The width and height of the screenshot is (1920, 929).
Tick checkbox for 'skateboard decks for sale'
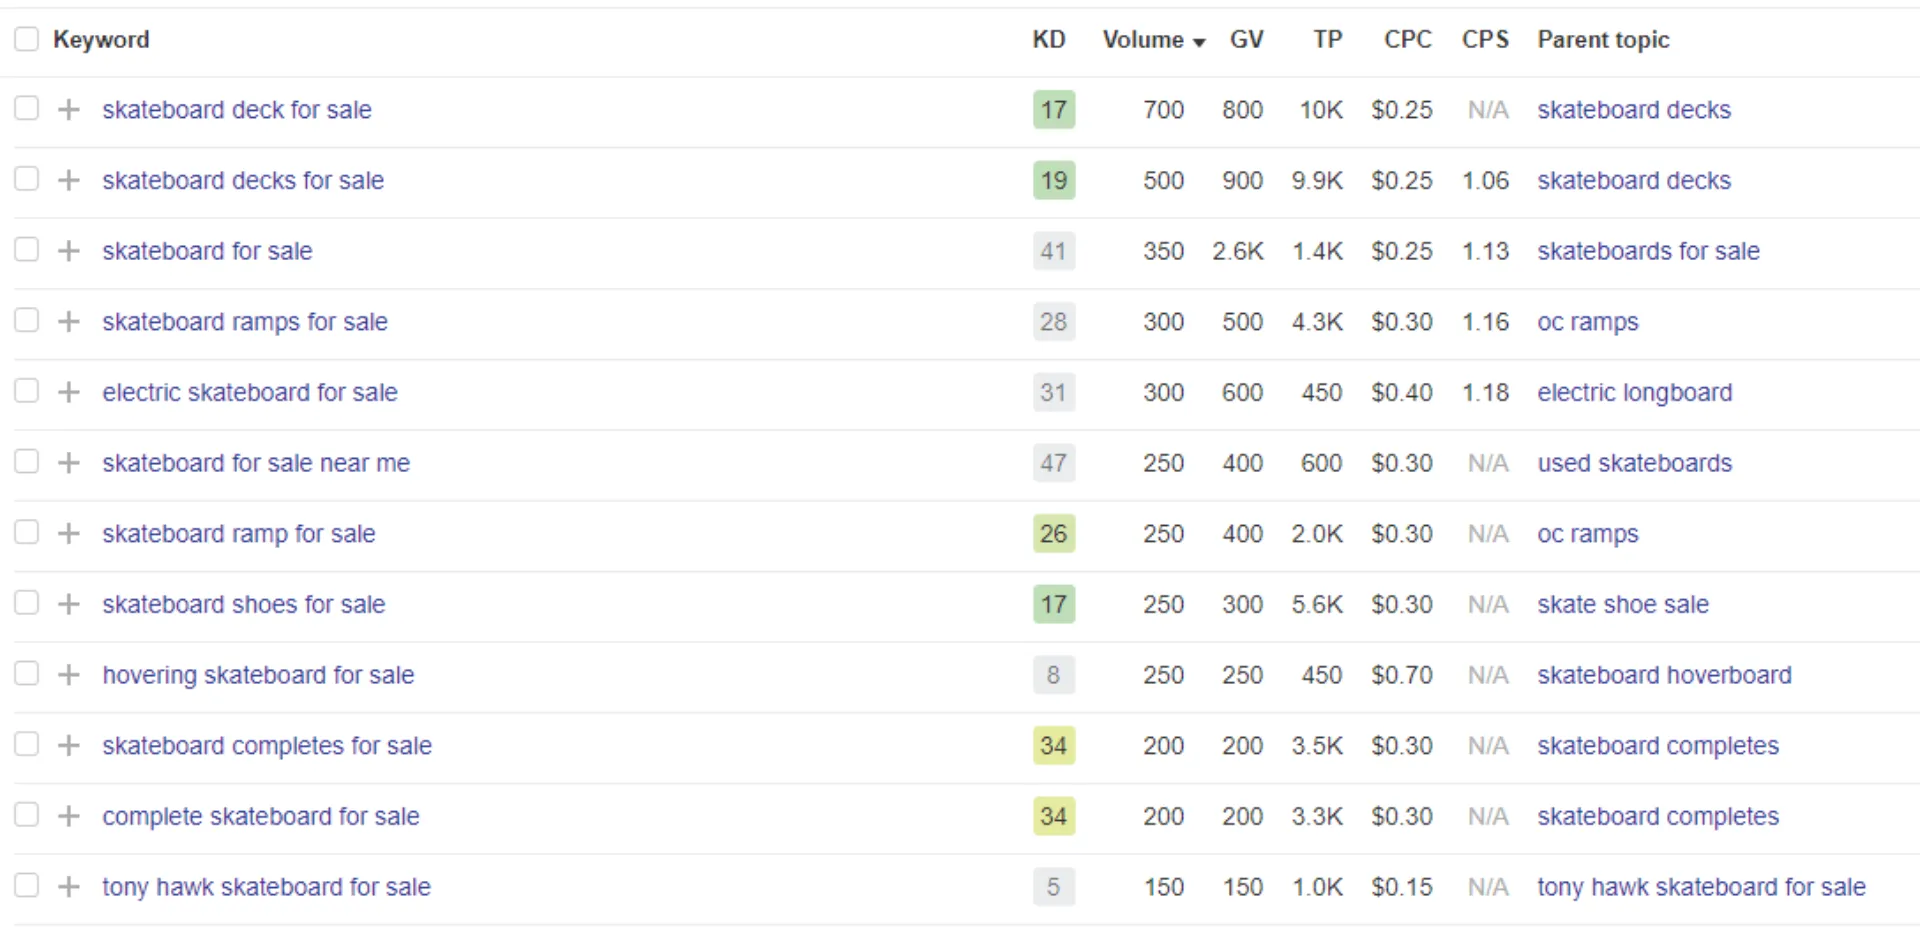[27, 179]
